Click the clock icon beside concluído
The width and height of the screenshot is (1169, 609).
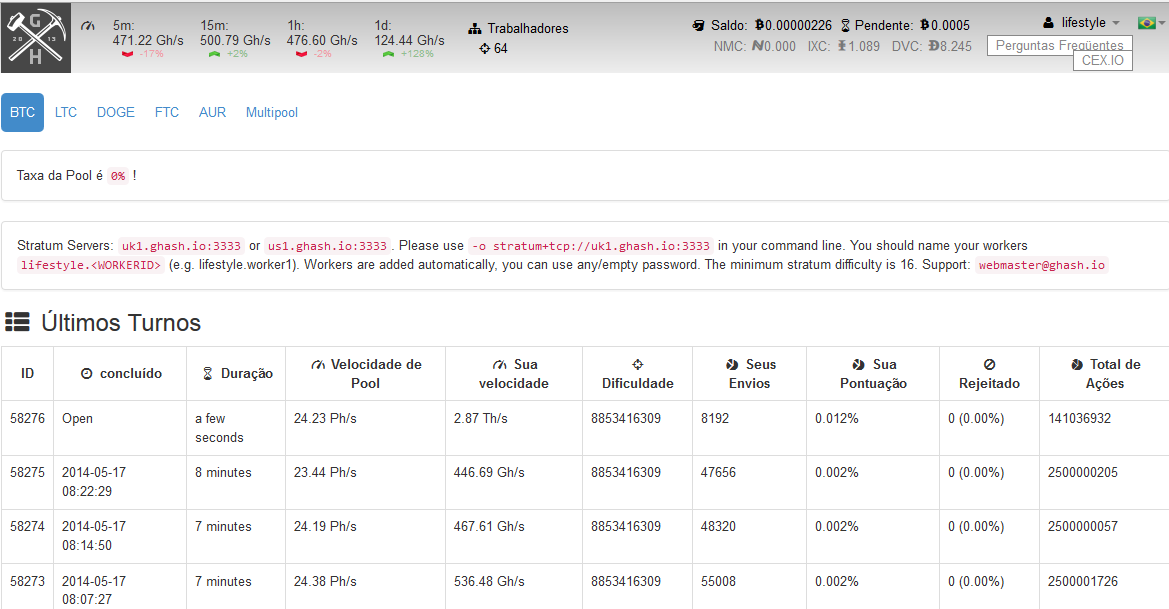tap(86, 373)
